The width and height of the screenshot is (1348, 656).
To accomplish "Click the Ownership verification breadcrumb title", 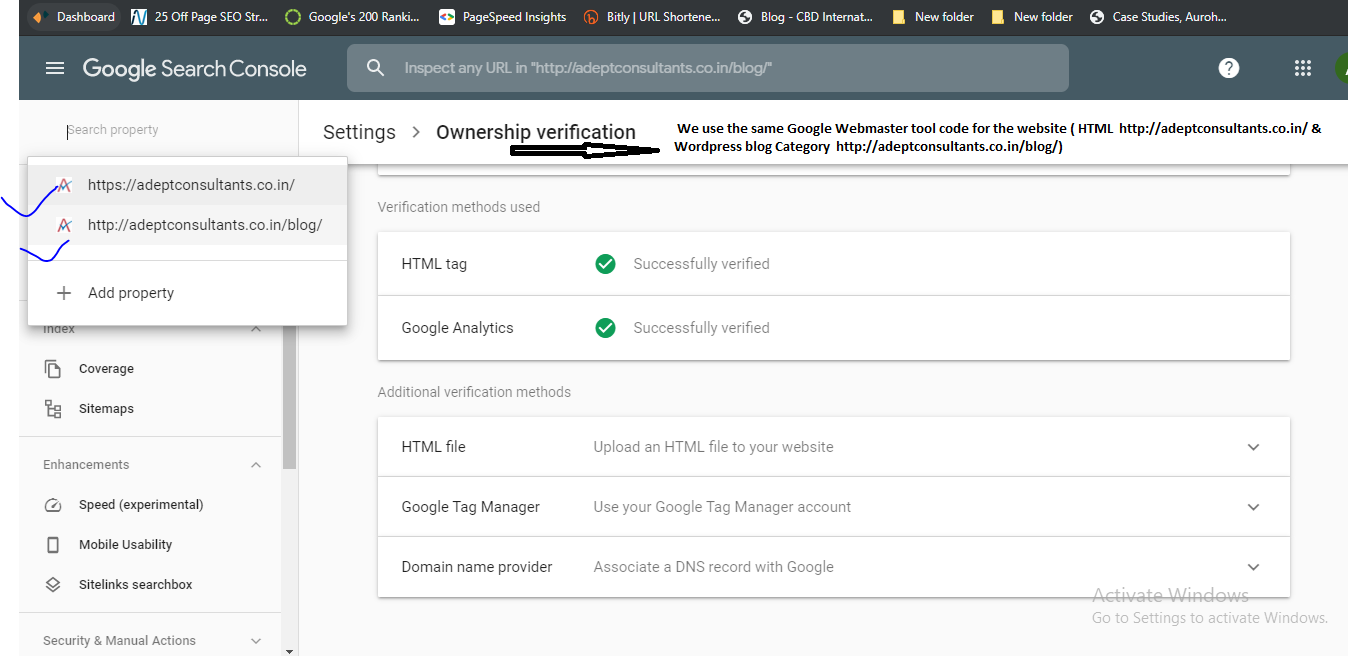I will tap(536, 132).
